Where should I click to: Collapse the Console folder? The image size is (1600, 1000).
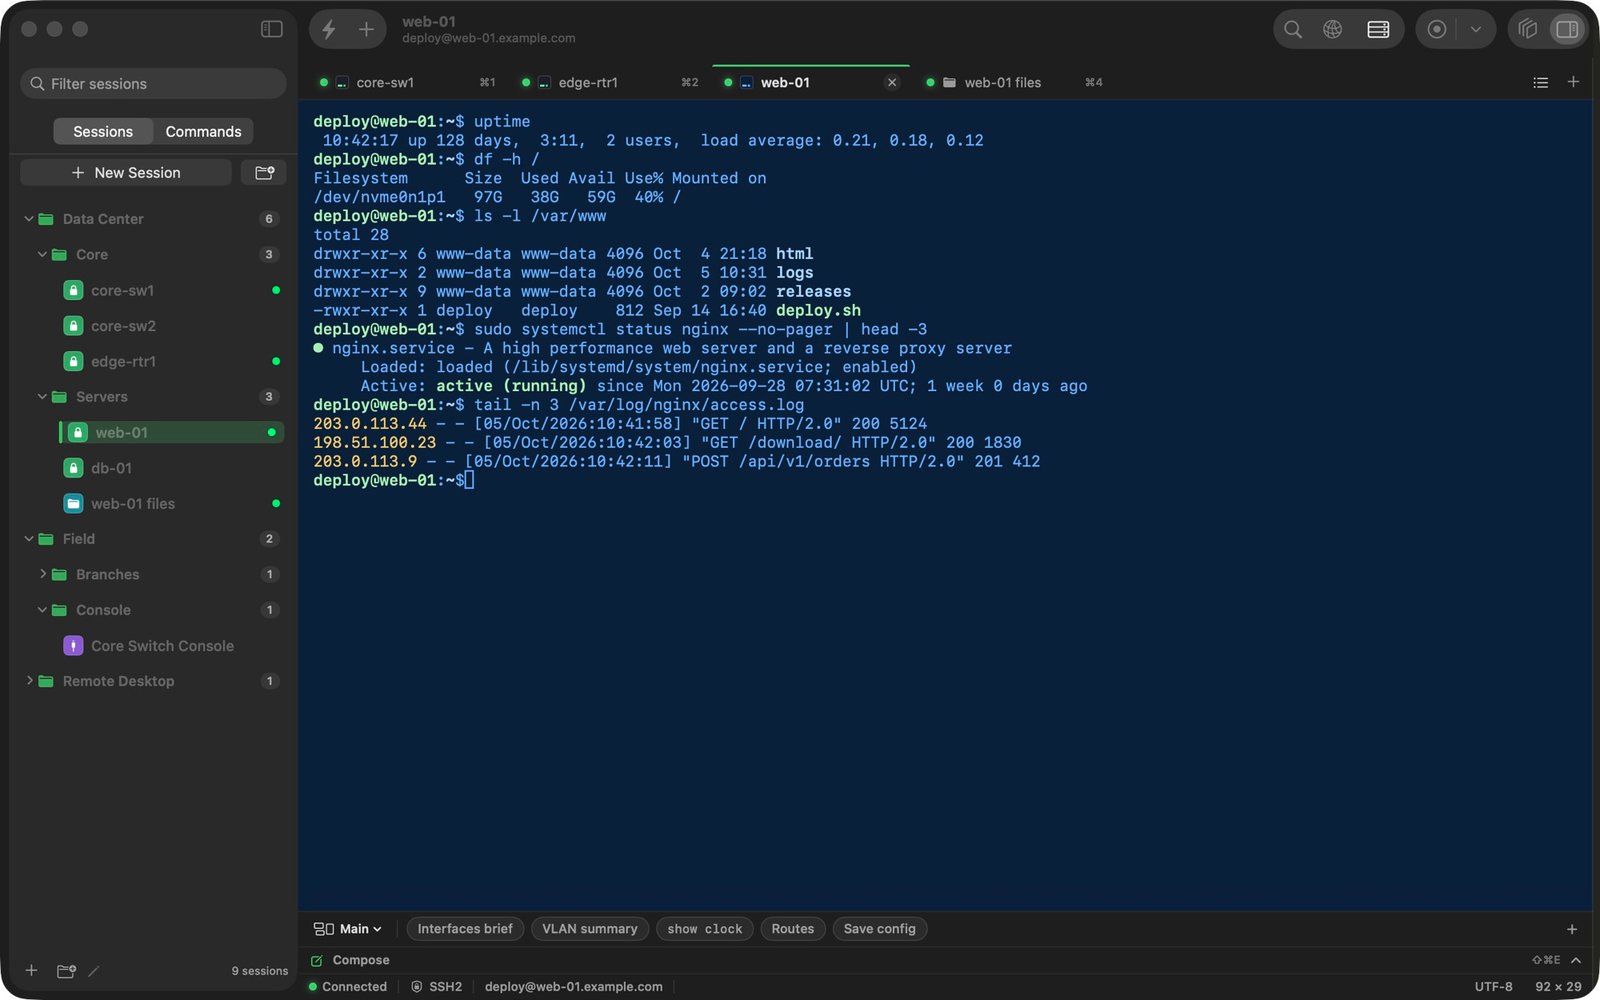point(42,610)
